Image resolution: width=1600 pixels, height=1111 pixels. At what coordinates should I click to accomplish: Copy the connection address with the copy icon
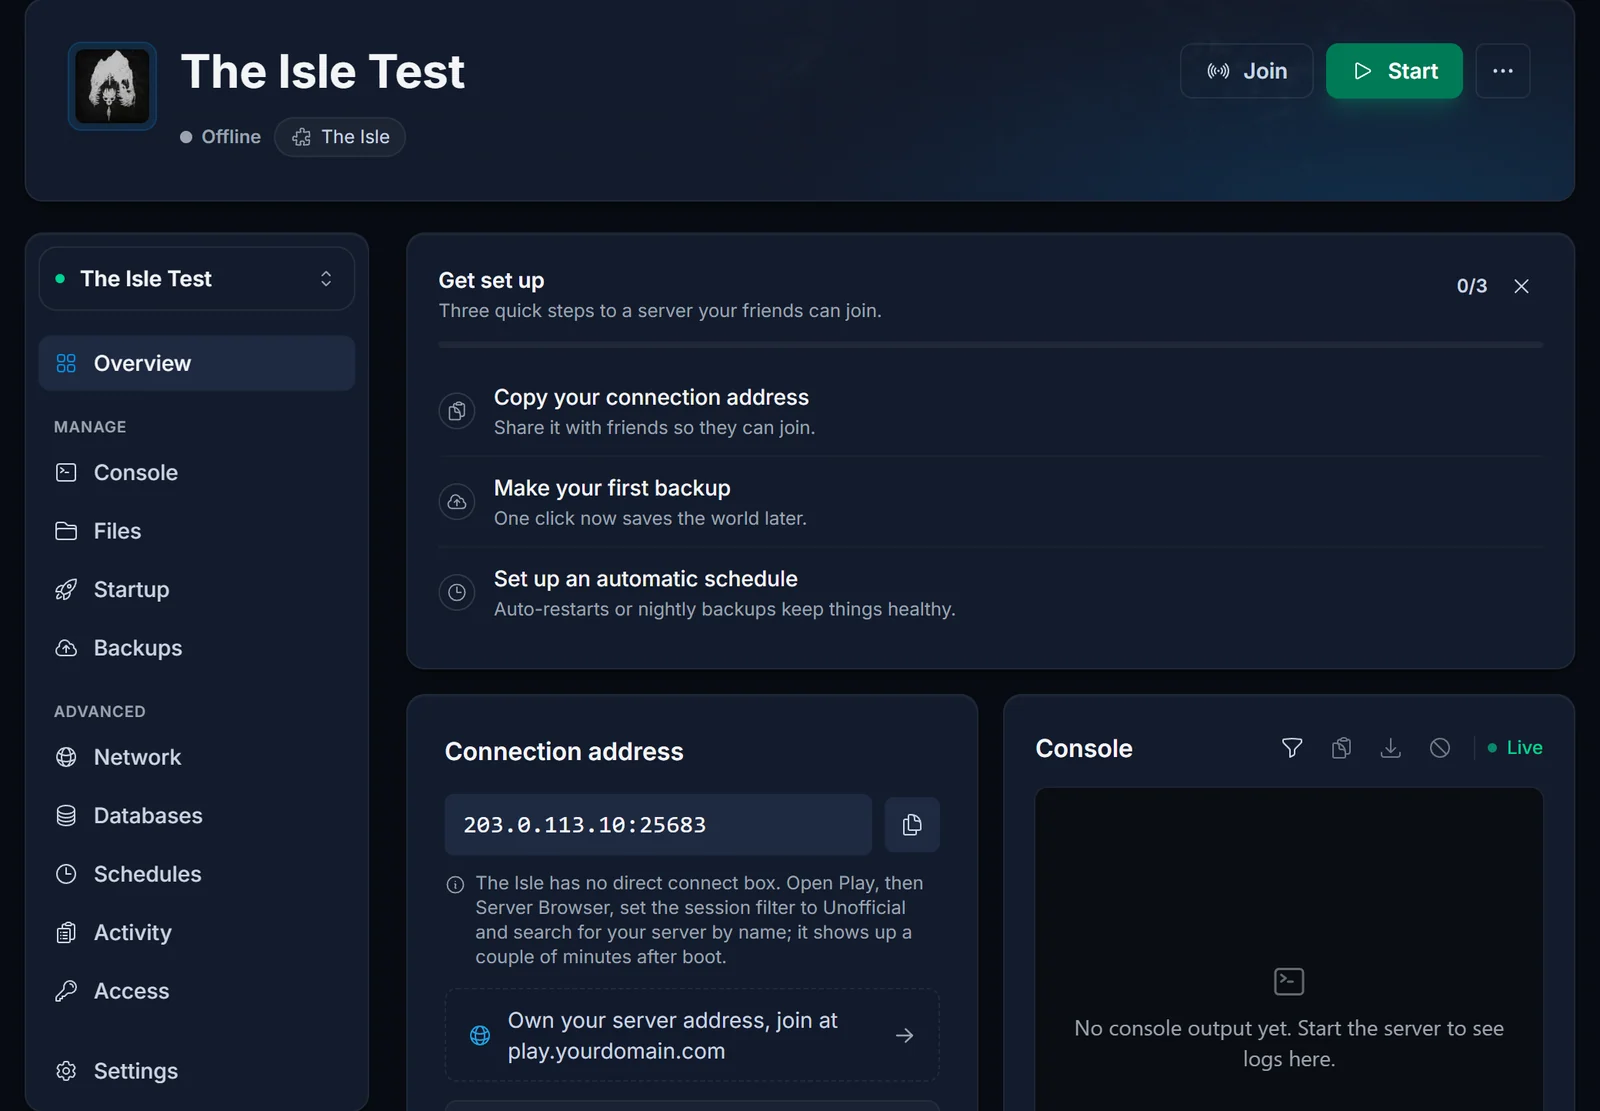click(x=912, y=825)
